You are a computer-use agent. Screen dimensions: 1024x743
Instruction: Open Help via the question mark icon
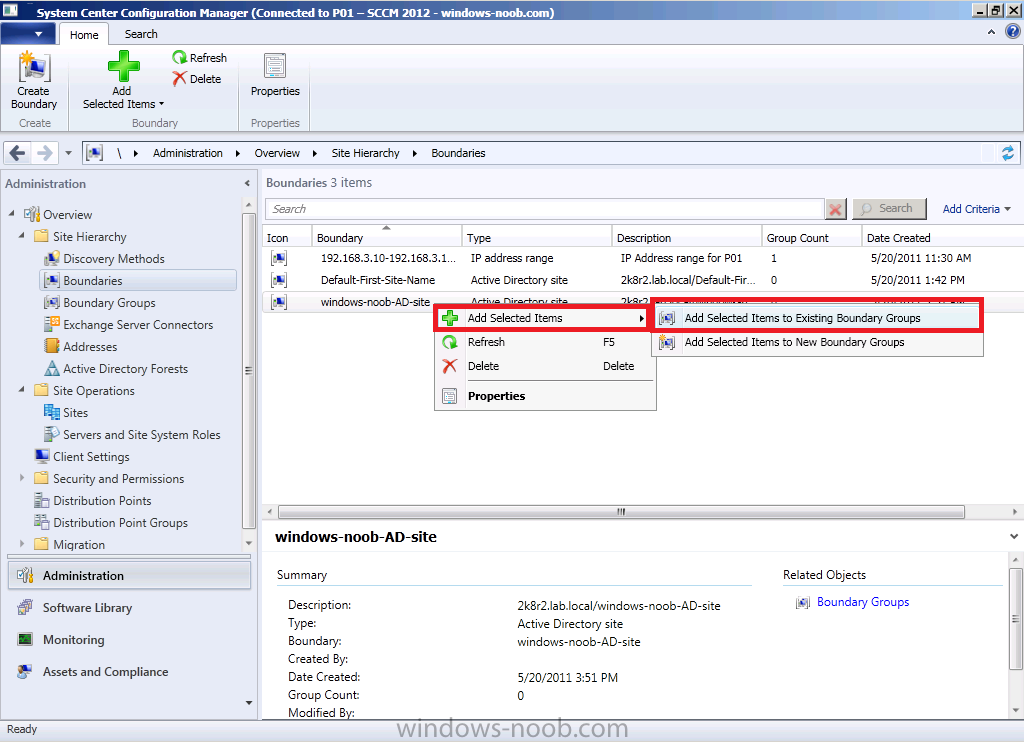coord(1012,32)
